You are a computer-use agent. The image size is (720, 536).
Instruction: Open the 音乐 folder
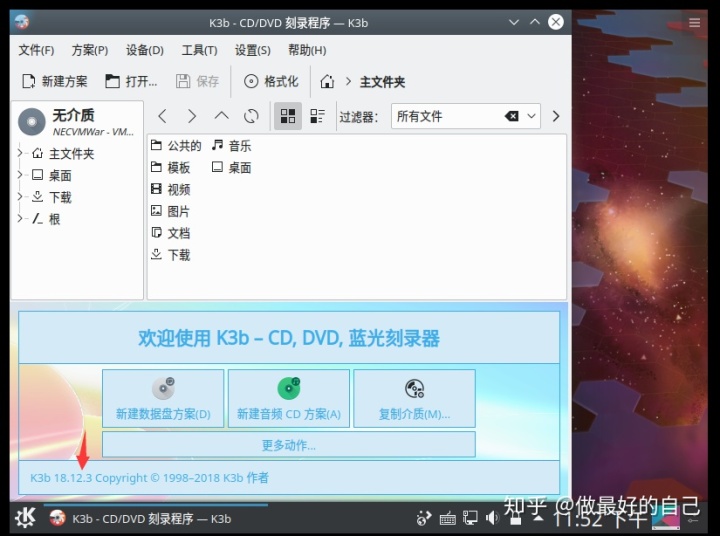[x=231, y=146]
